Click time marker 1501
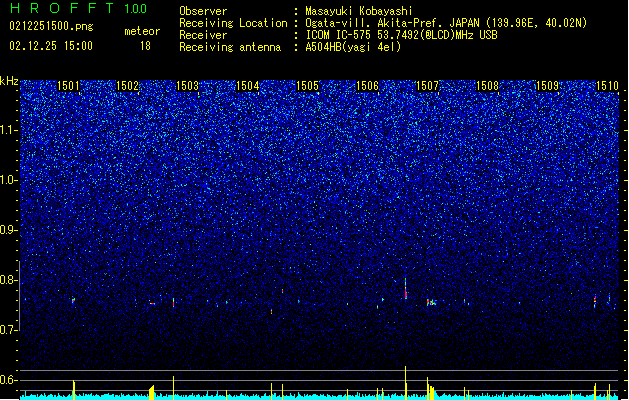 pos(68,85)
